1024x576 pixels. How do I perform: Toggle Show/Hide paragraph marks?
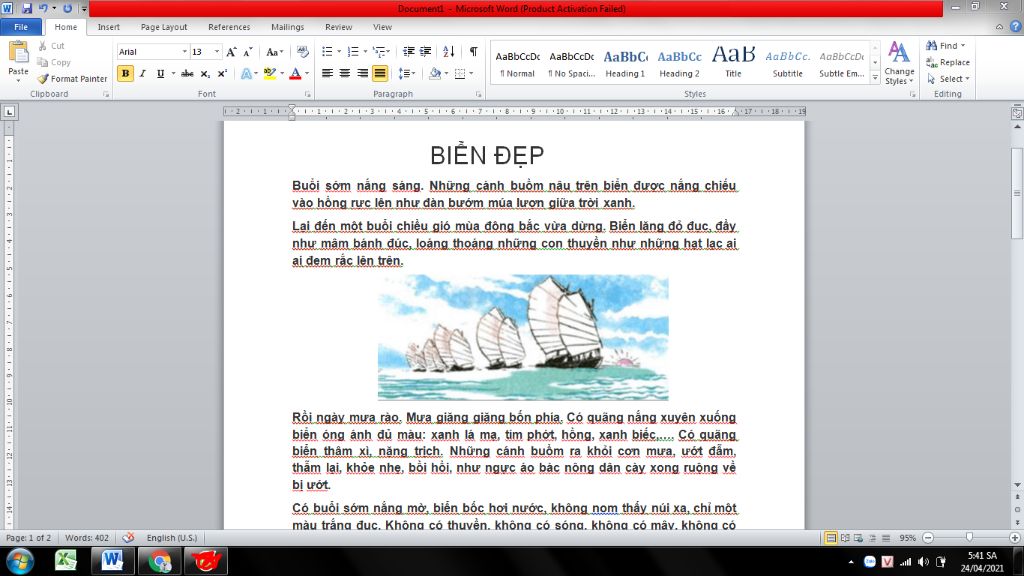point(473,52)
